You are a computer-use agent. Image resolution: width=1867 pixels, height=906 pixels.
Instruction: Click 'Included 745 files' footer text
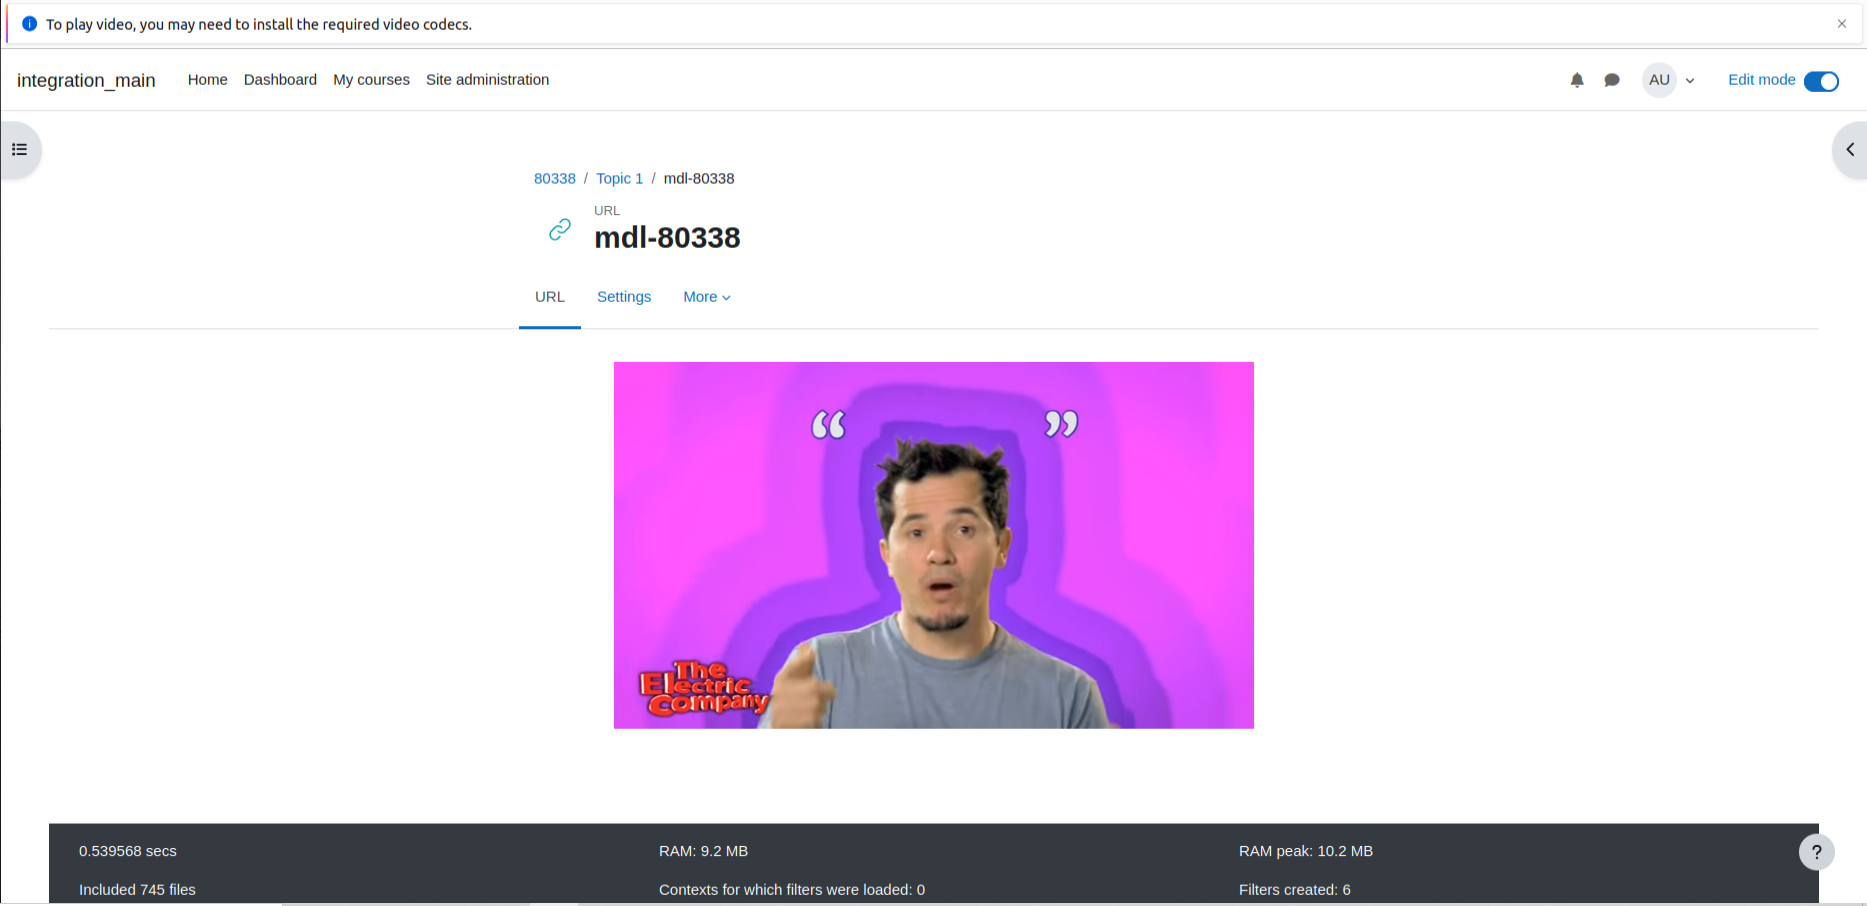point(137,890)
